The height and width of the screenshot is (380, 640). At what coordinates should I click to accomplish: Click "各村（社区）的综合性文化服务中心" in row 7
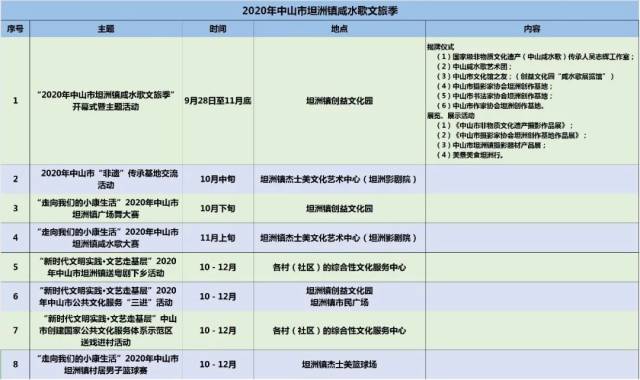[x=339, y=330]
